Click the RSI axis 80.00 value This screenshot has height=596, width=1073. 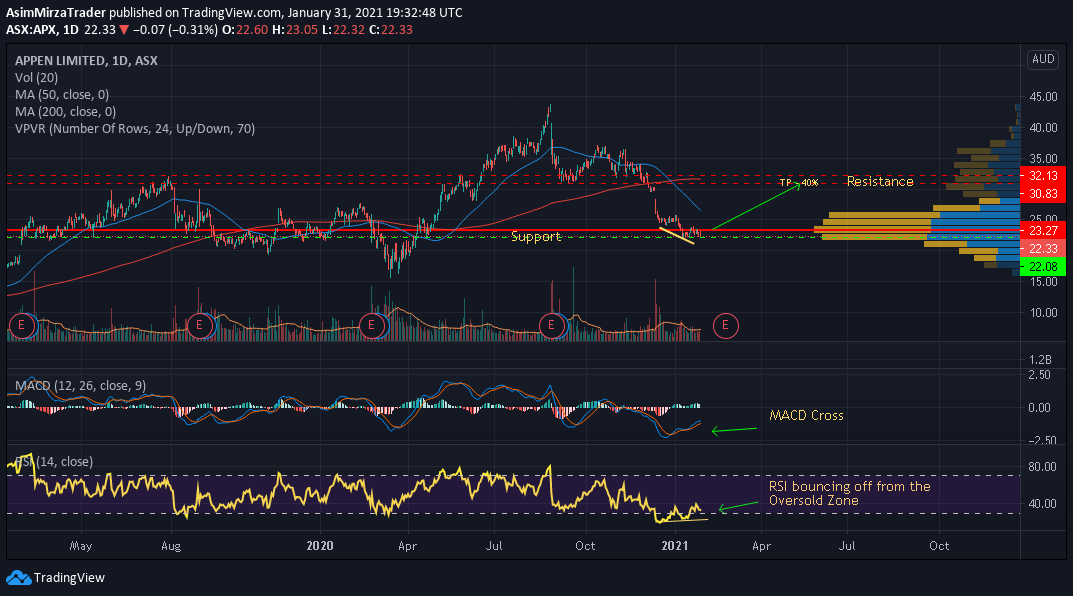pos(1044,467)
